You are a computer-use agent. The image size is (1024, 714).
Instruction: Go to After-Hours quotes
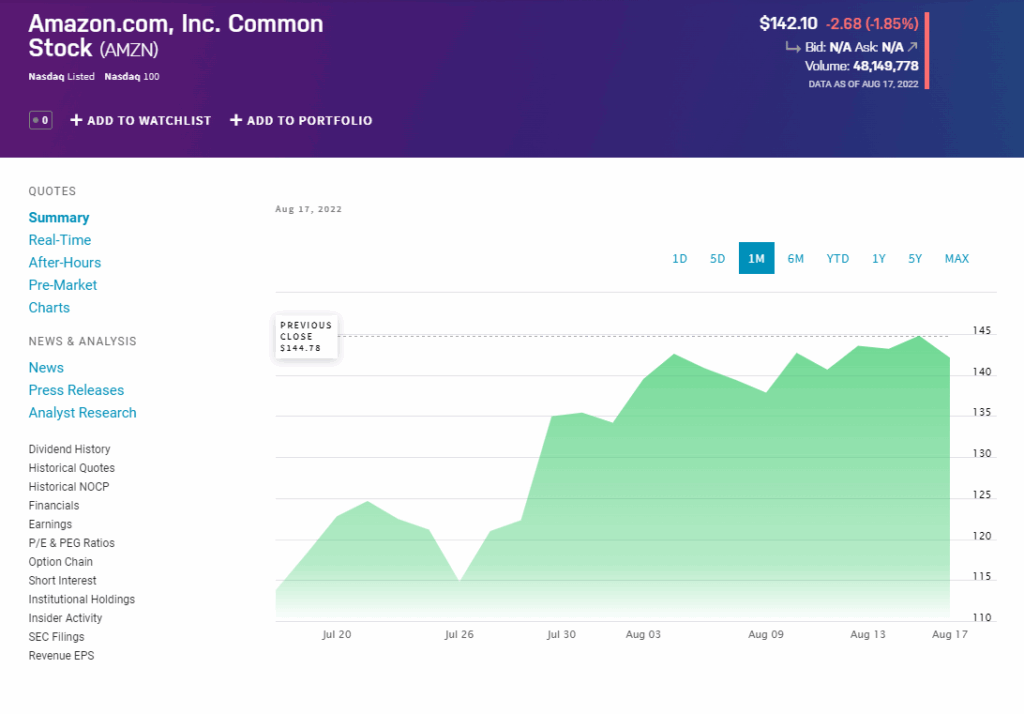pyautogui.click(x=65, y=263)
